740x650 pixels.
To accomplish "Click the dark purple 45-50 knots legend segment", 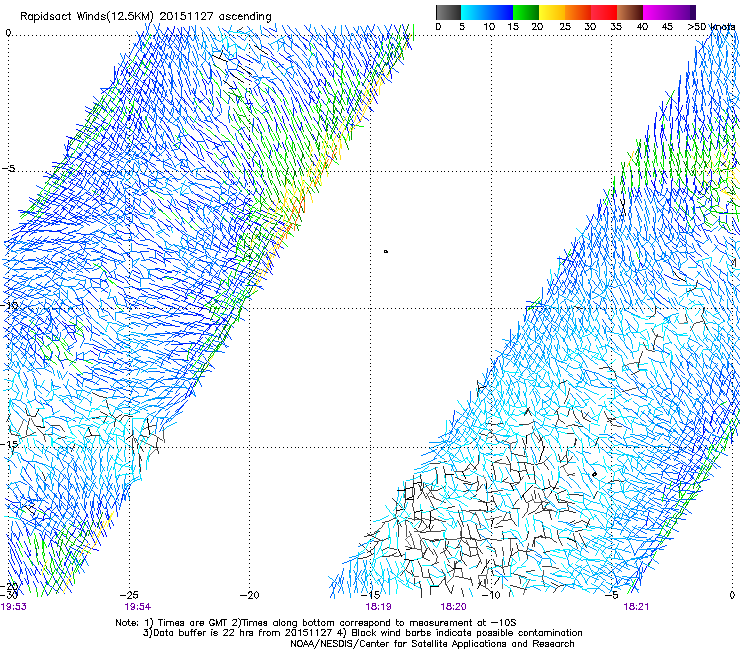I will [682, 12].
